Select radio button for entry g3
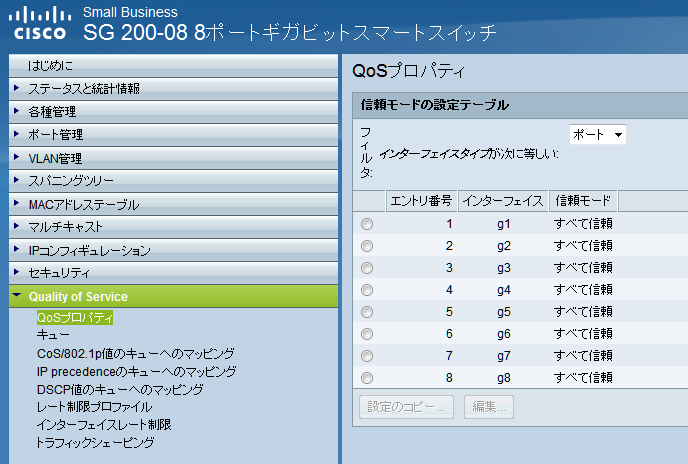 (367, 268)
